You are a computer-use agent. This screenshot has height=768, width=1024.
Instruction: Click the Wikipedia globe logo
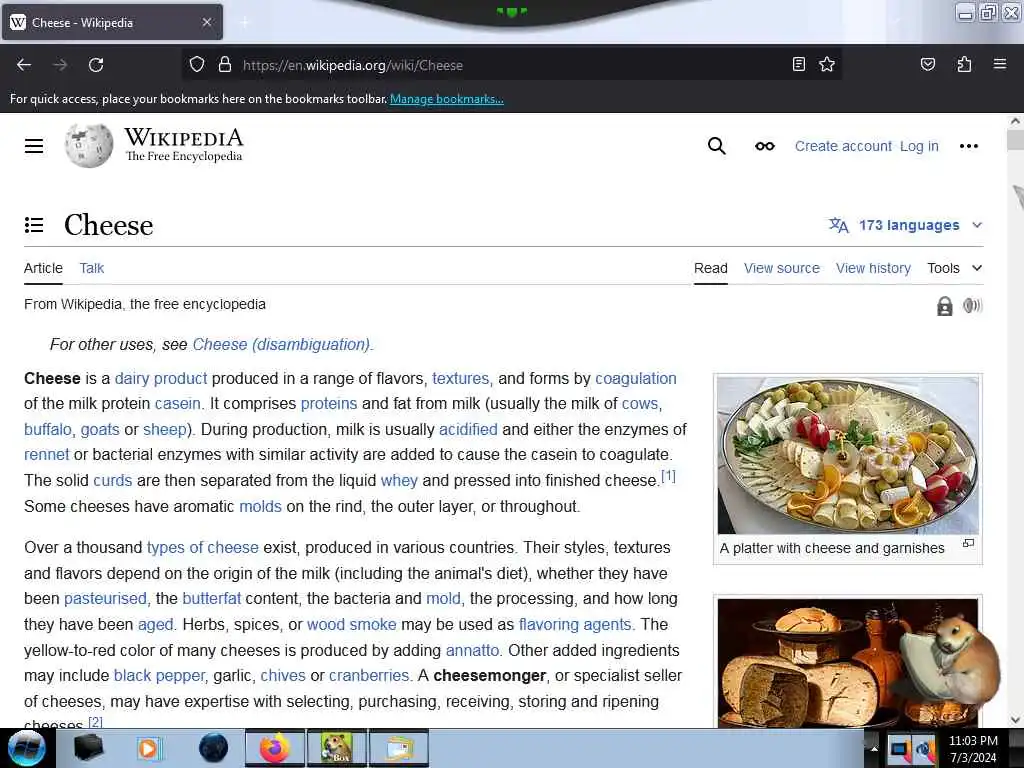click(89, 145)
